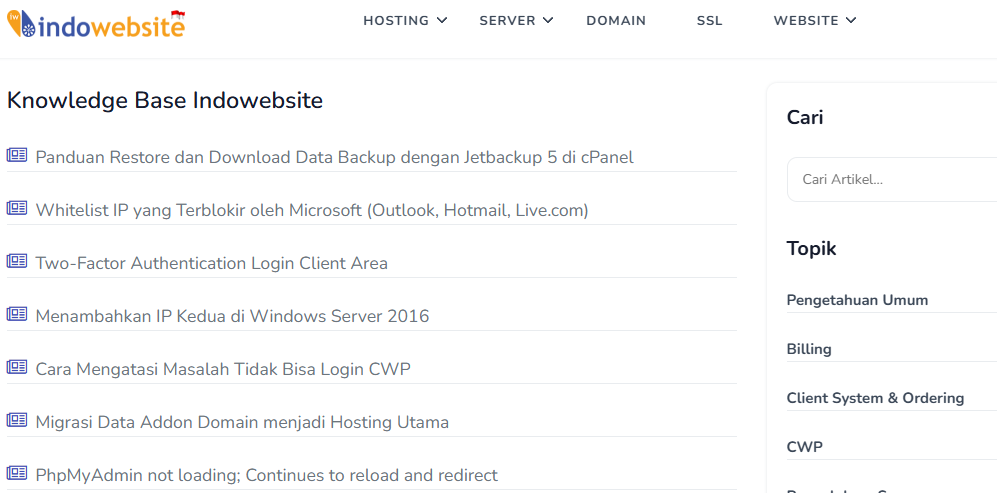Viewport: 997px width, 493px height.
Task: Open the WEBSITE menu item
Action: (806, 20)
